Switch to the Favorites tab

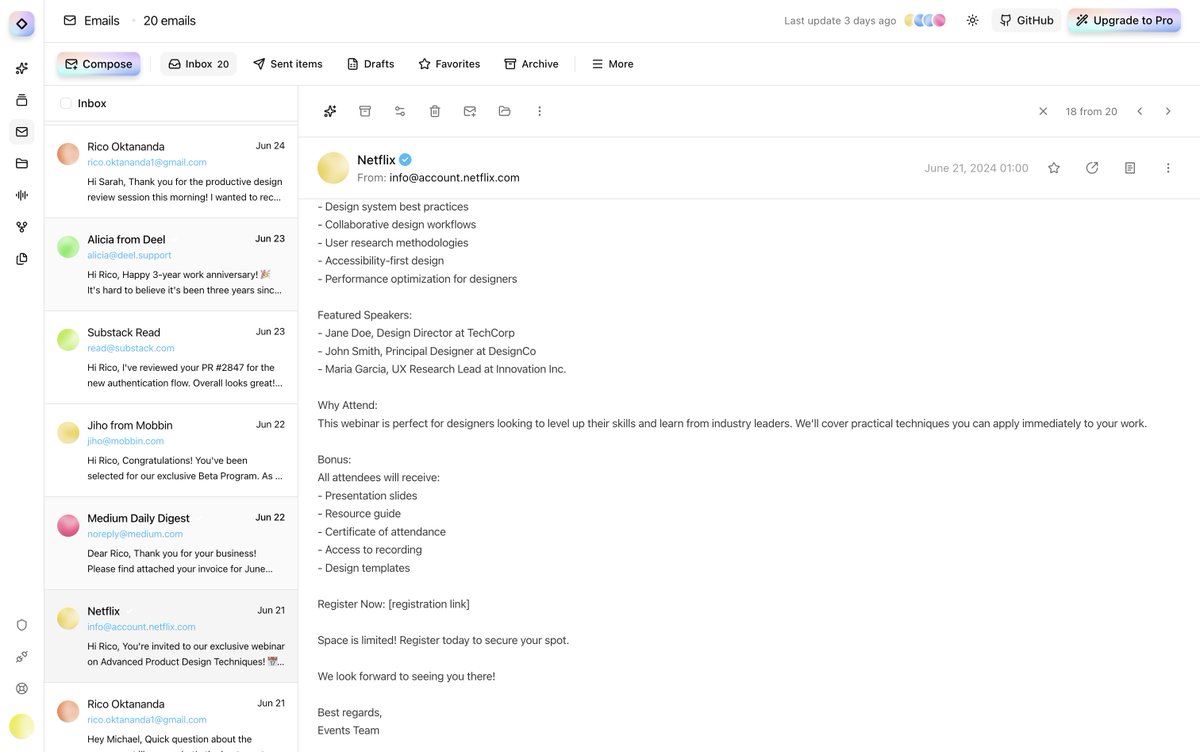click(449, 64)
